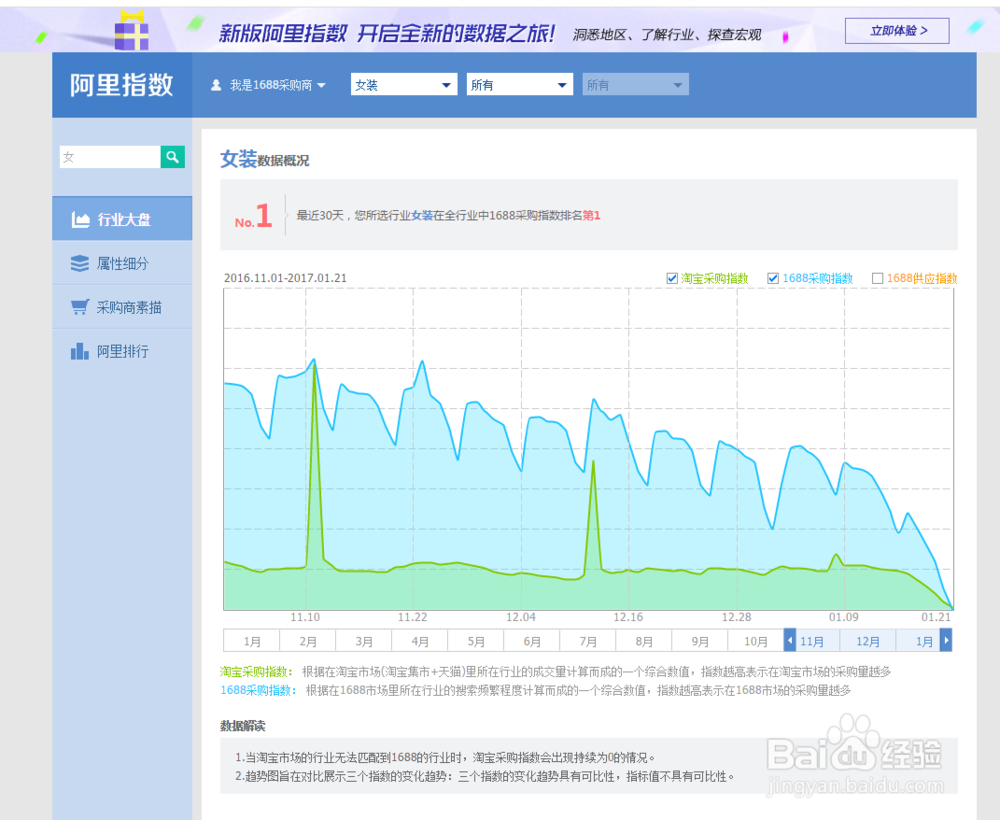This screenshot has height=820, width=1000.
Task: Open the disabled third 所有 dropdown
Action: click(635, 85)
